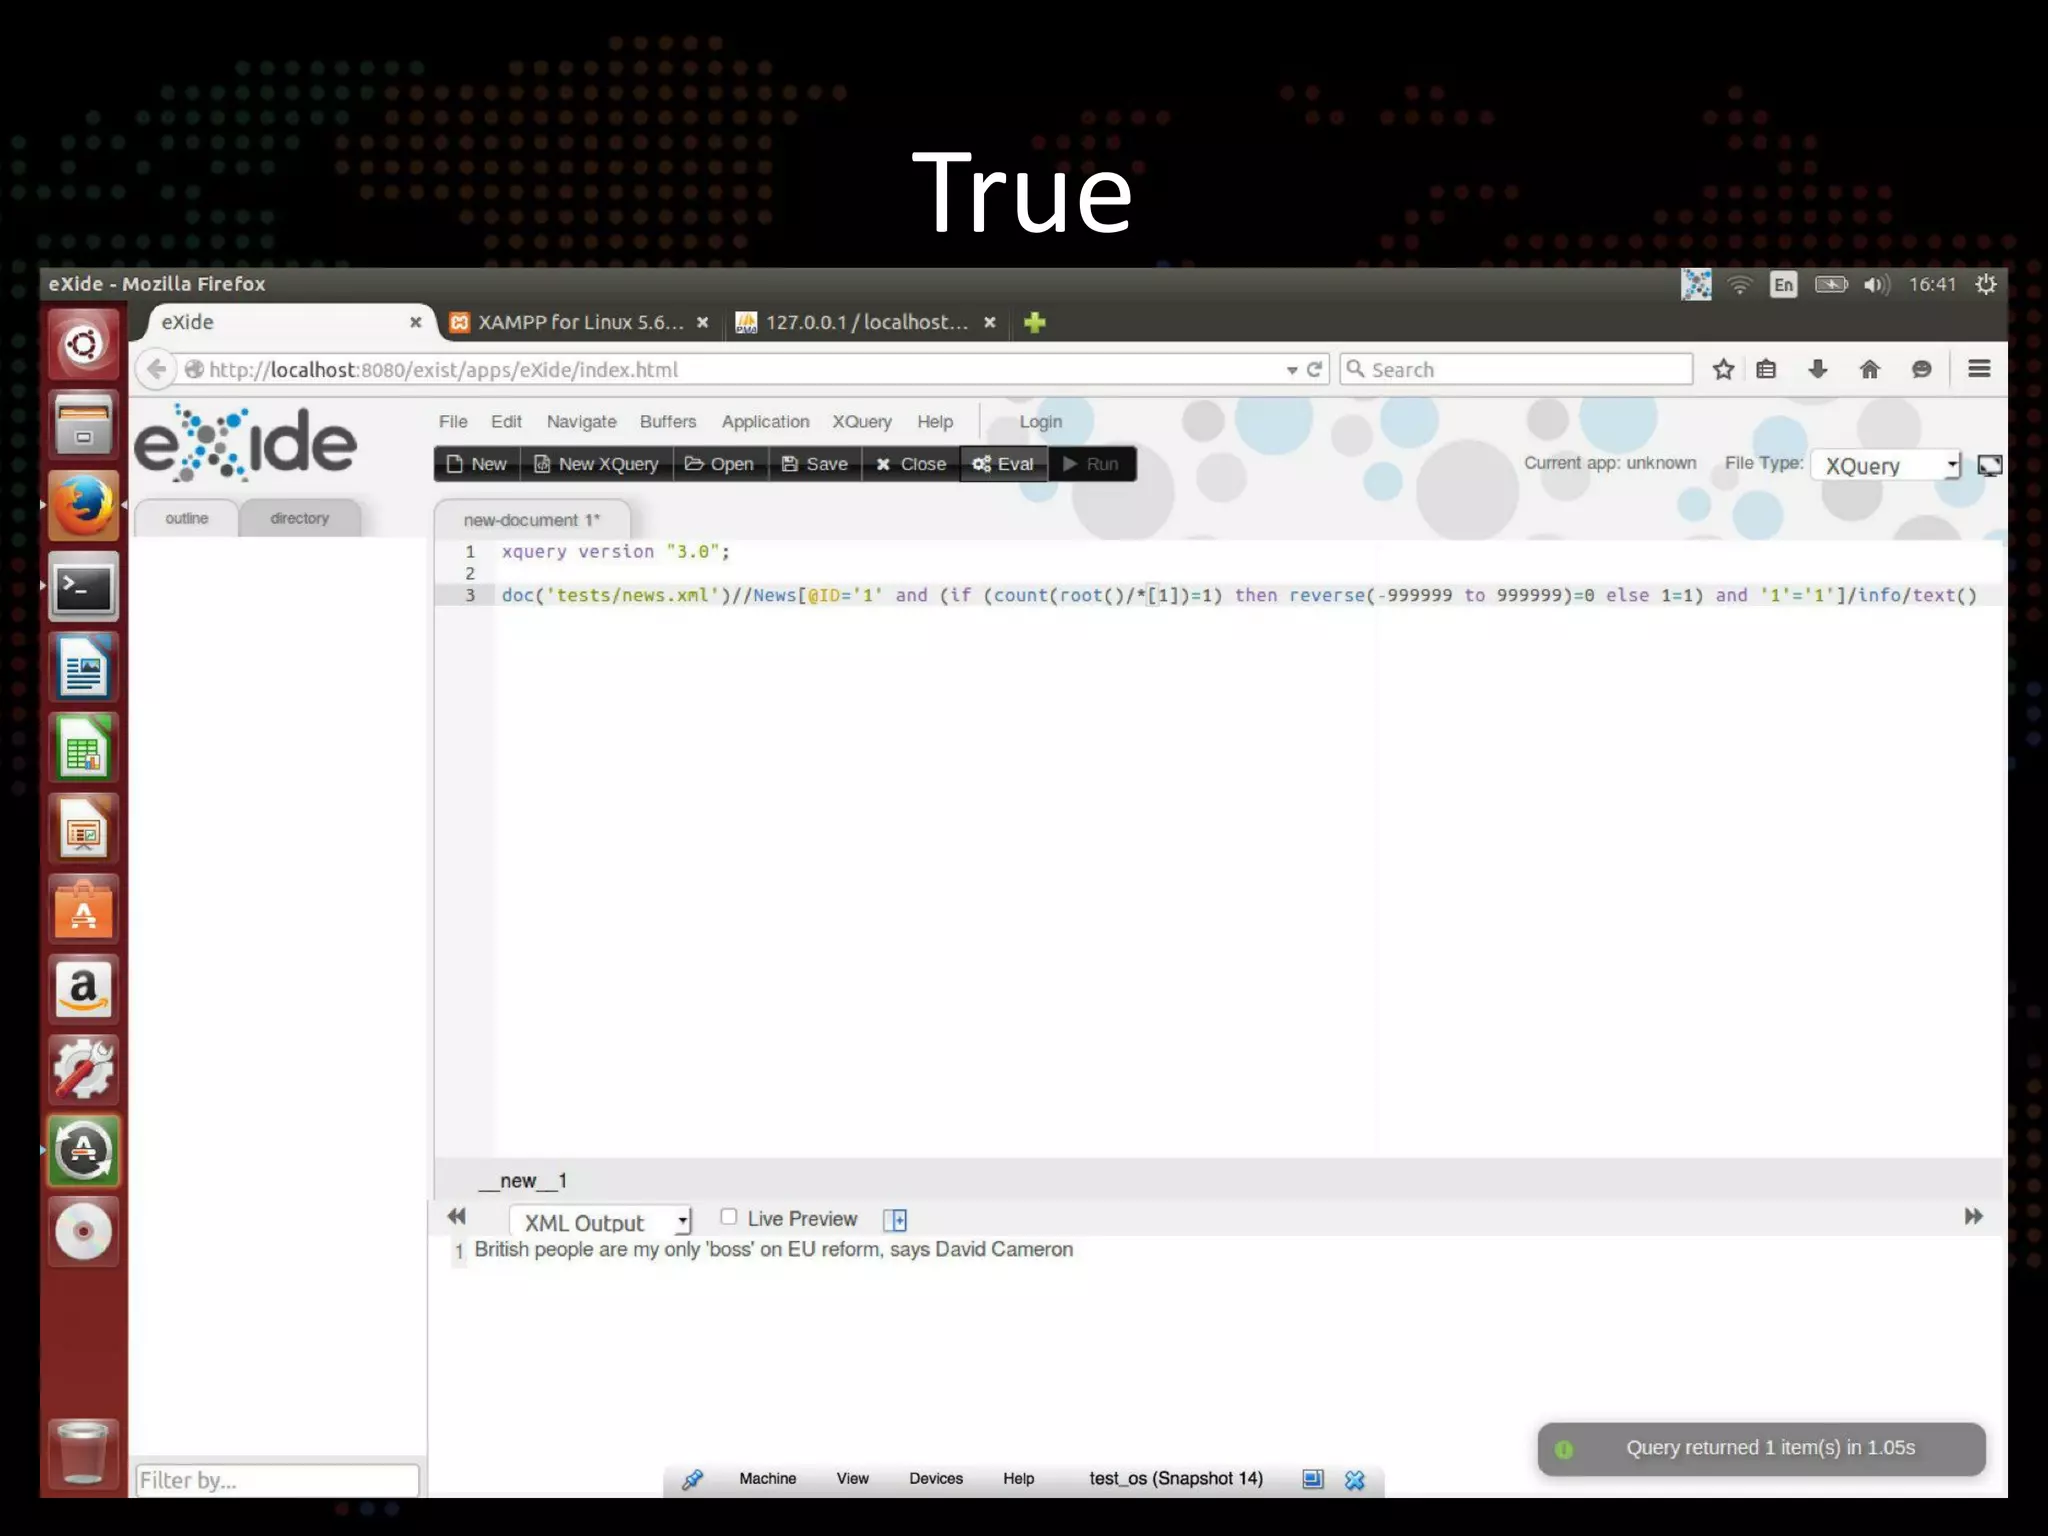This screenshot has width=2048, height=1536.
Task: Open Terminal from the Ubuntu launcher
Action: [84, 588]
